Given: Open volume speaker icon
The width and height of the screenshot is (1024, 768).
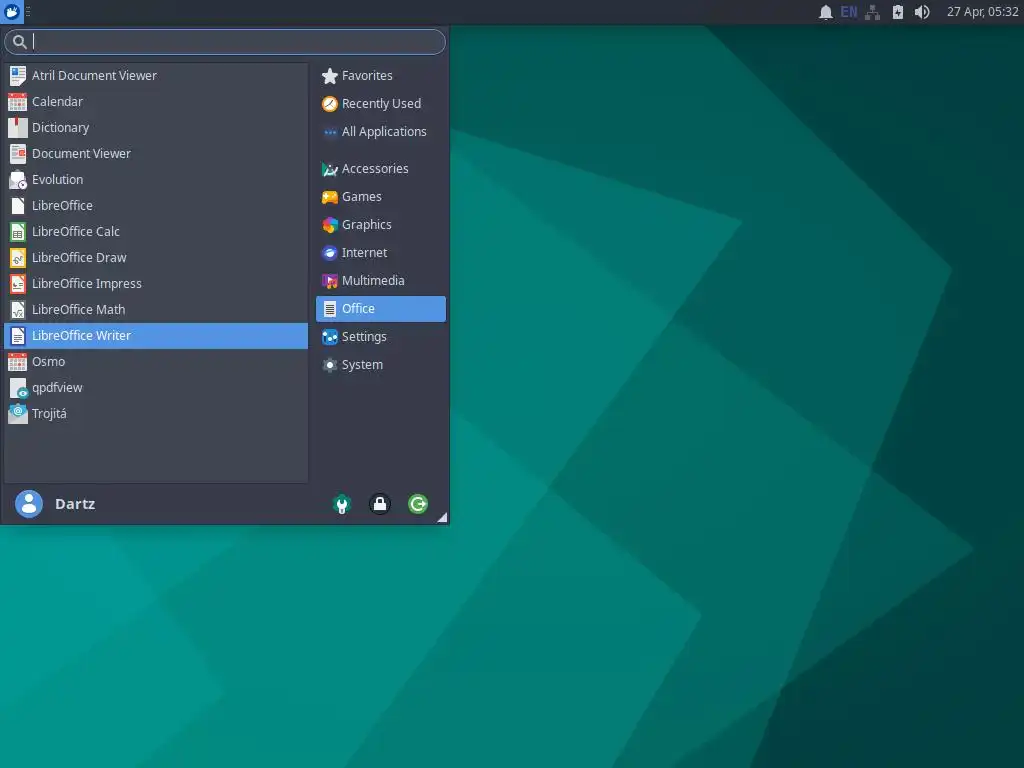Looking at the screenshot, I should (921, 12).
